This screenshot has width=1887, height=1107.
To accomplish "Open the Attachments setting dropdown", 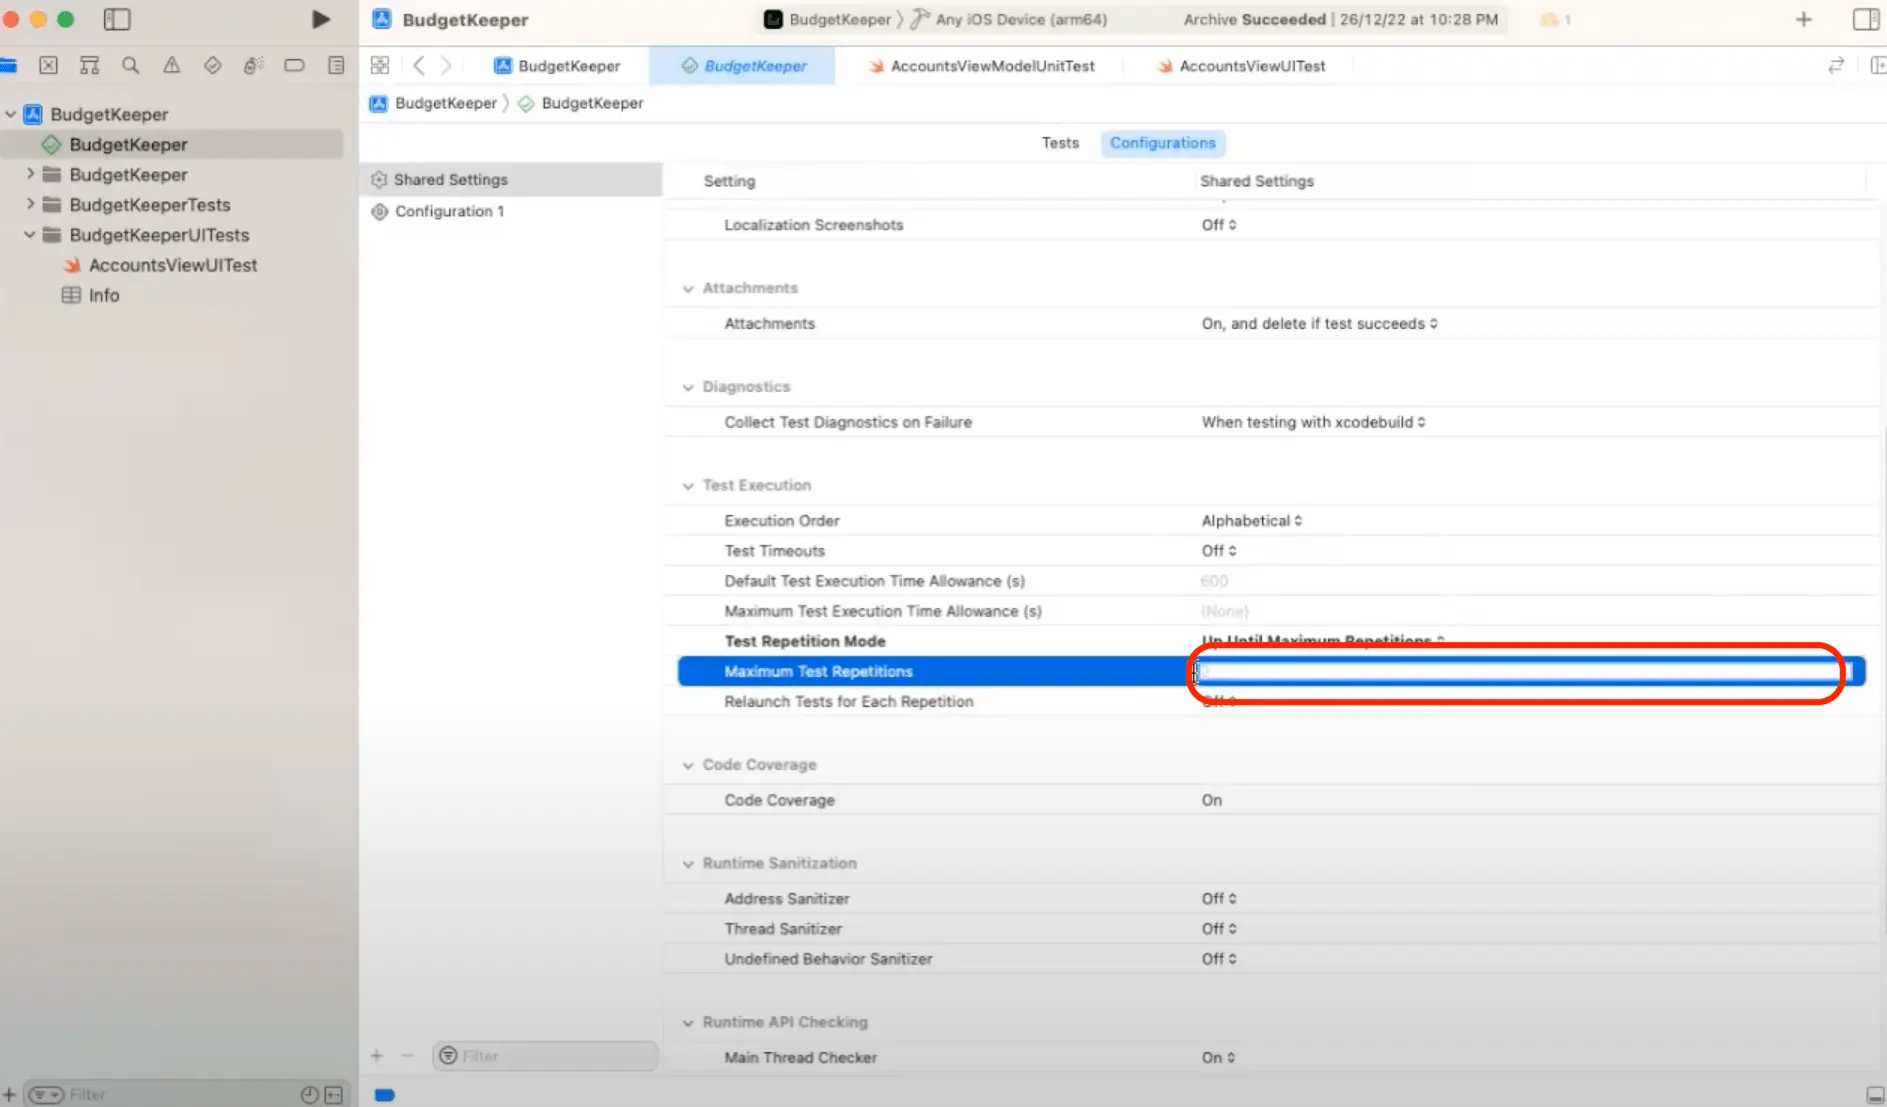I will pyautogui.click(x=1319, y=324).
